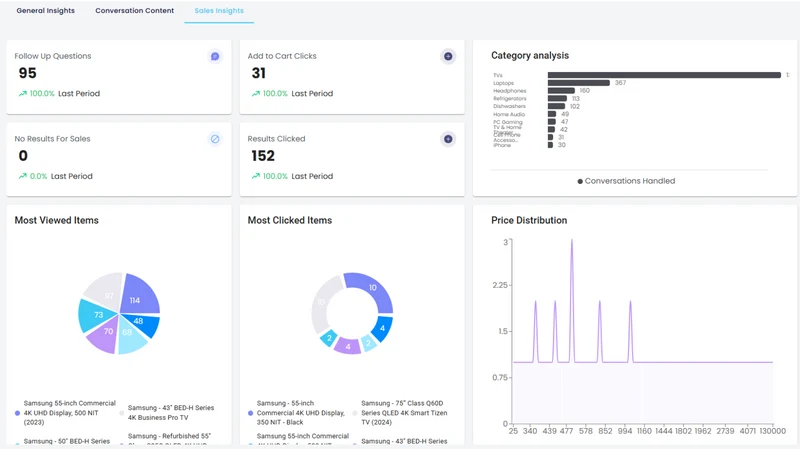Click the lilac 4 segment in Most Clicked donut

coord(347,346)
